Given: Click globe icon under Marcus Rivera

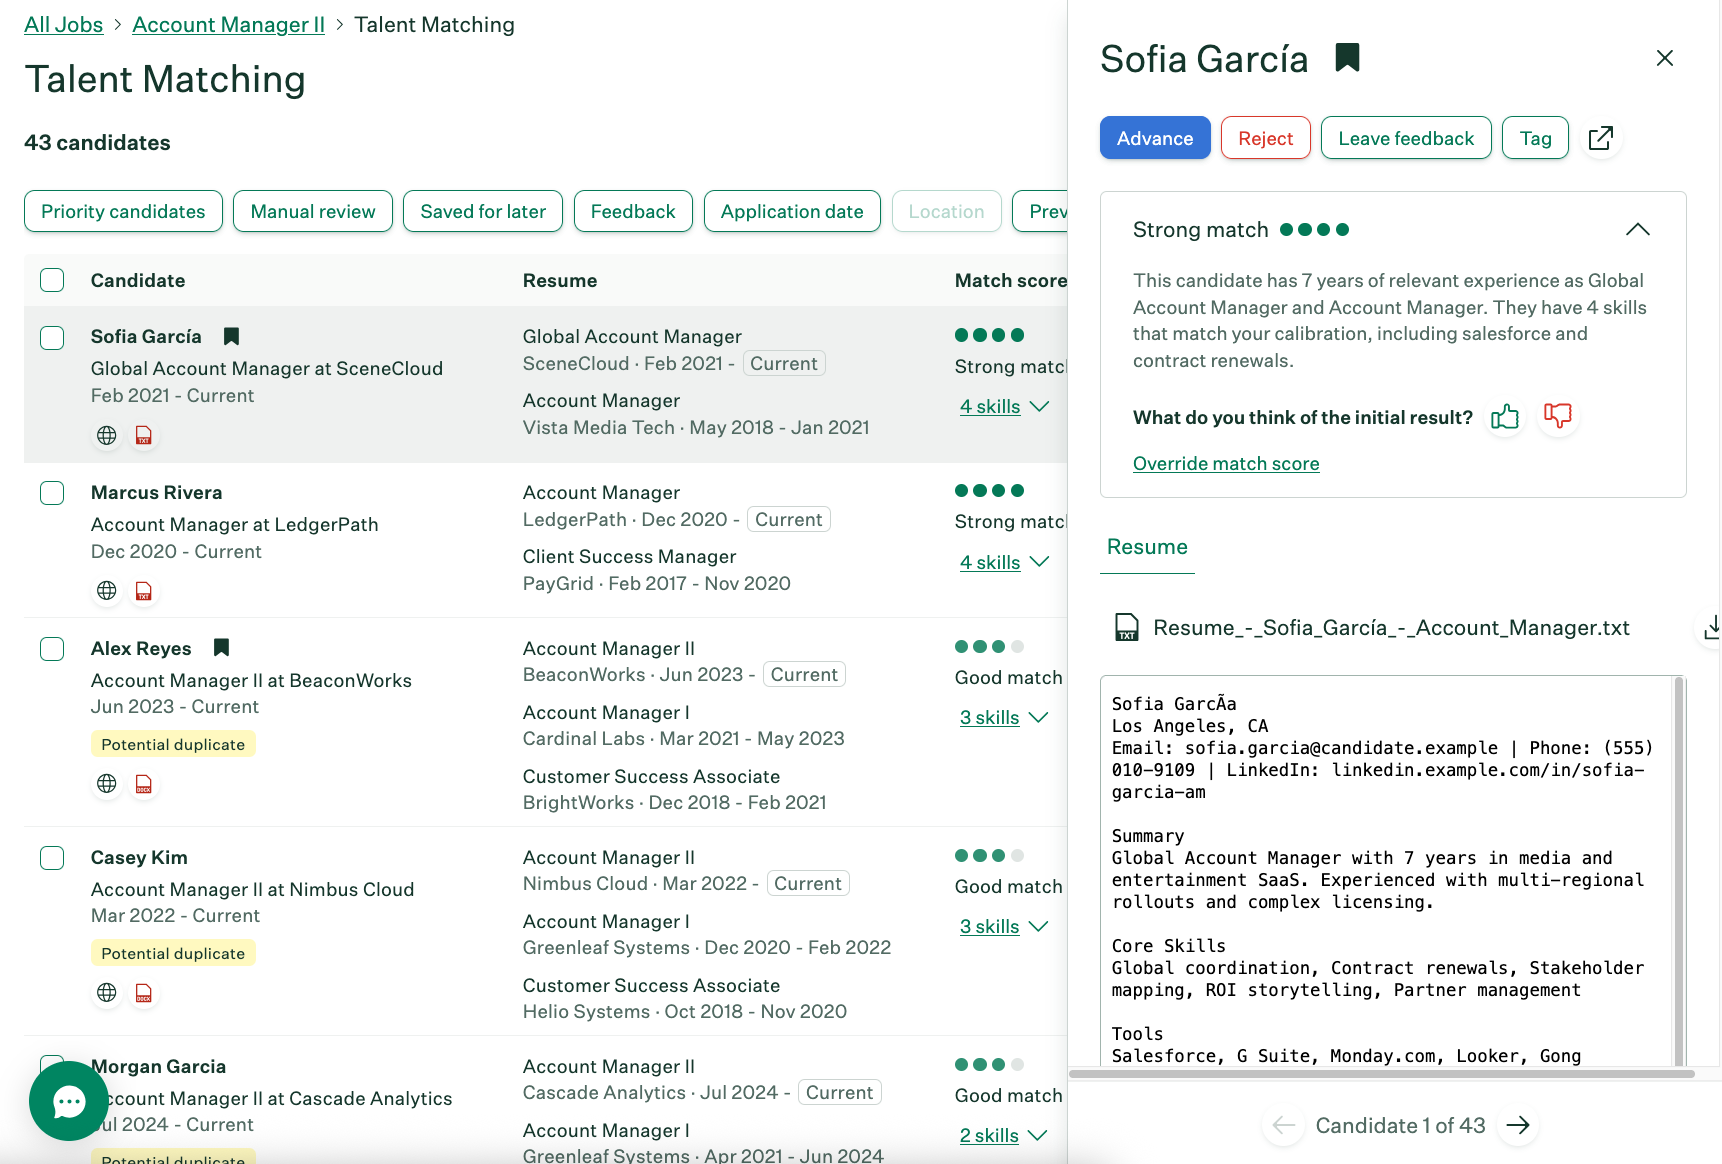Looking at the screenshot, I should (x=107, y=591).
